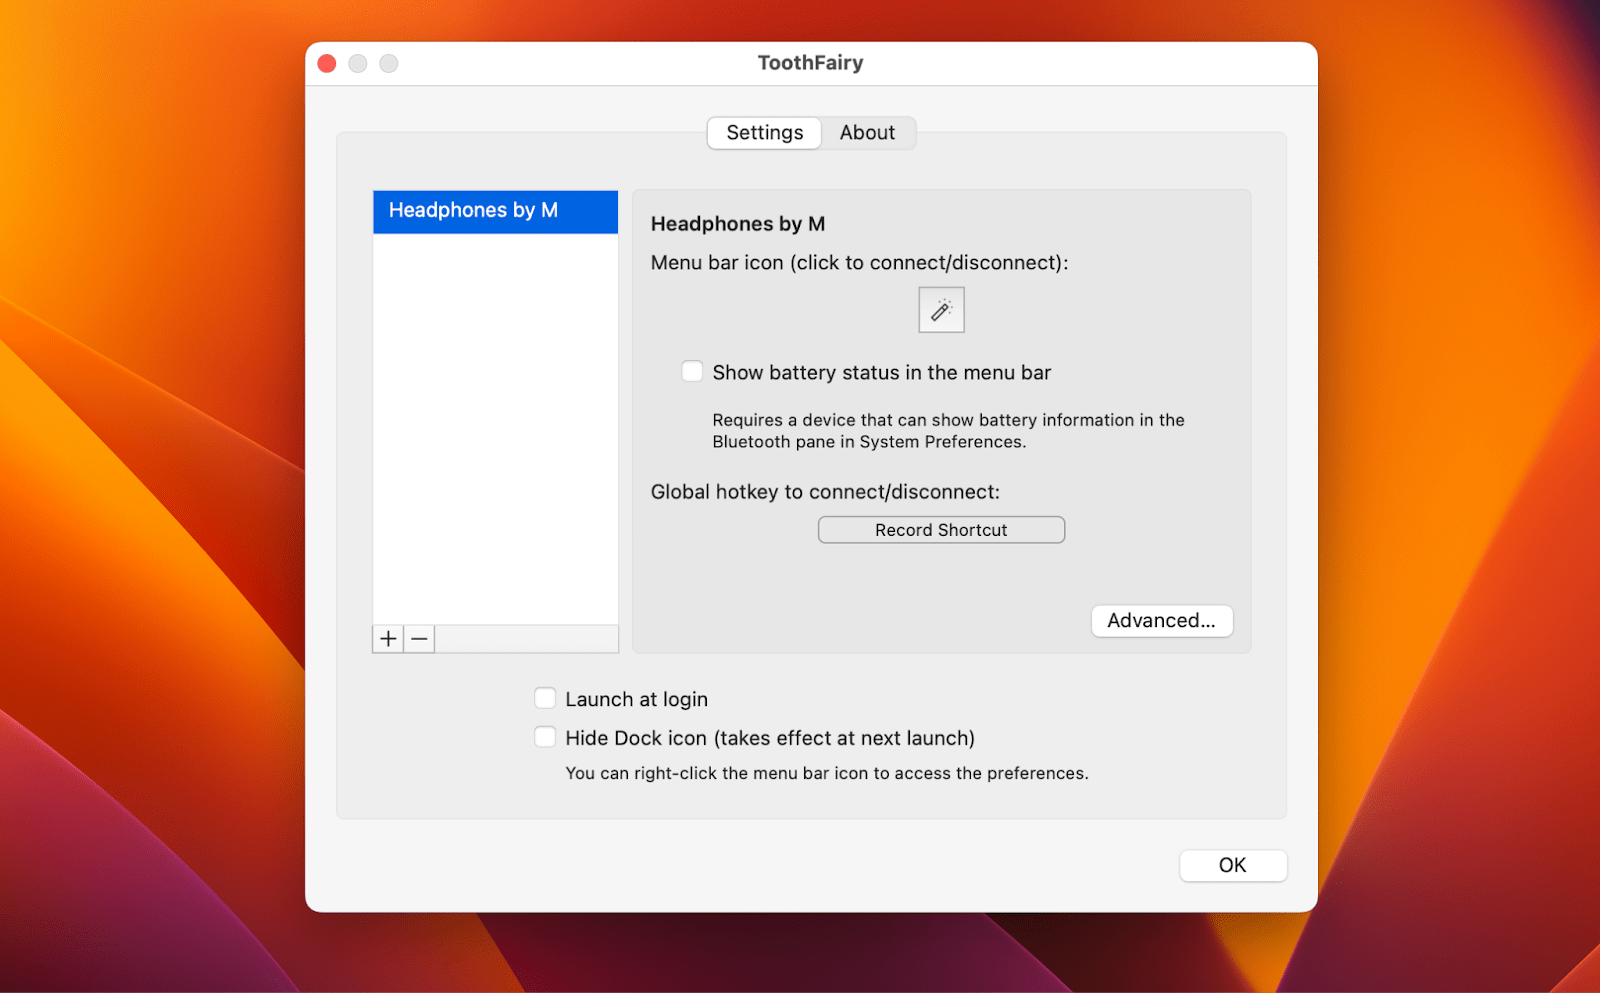Switch to the About tab
This screenshot has width=1600, height=993.
point(866,132)
